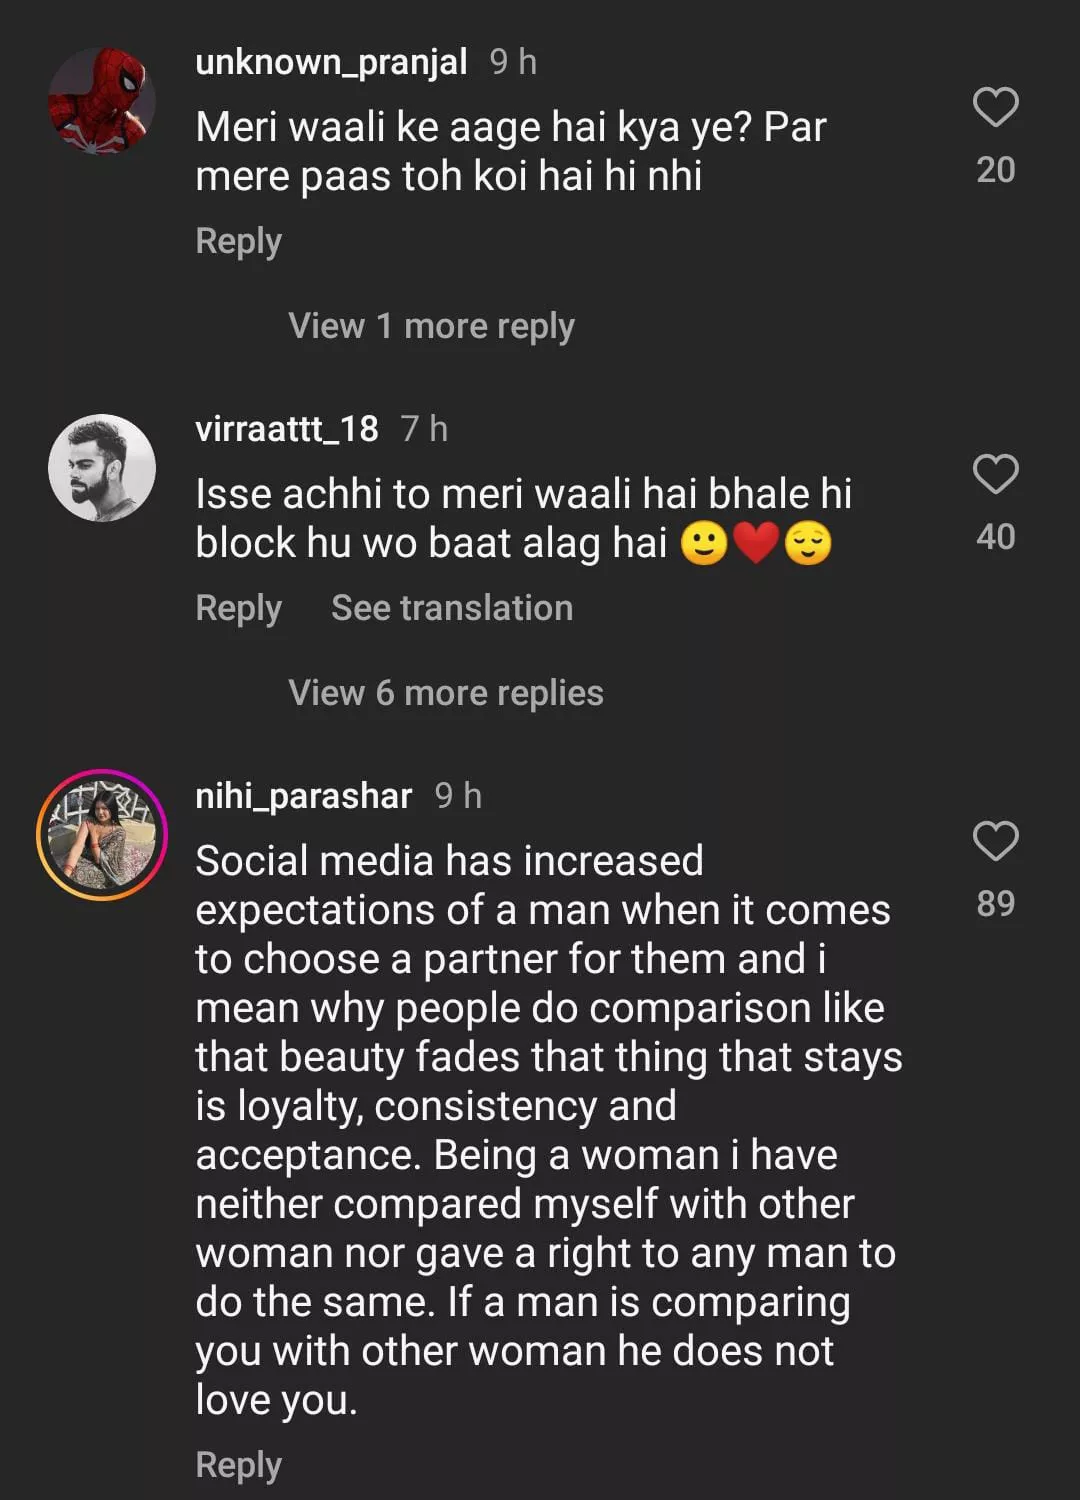Like unknown_pranjal's comment with the heart
1080x1500 pixels.
click(995, 108)
